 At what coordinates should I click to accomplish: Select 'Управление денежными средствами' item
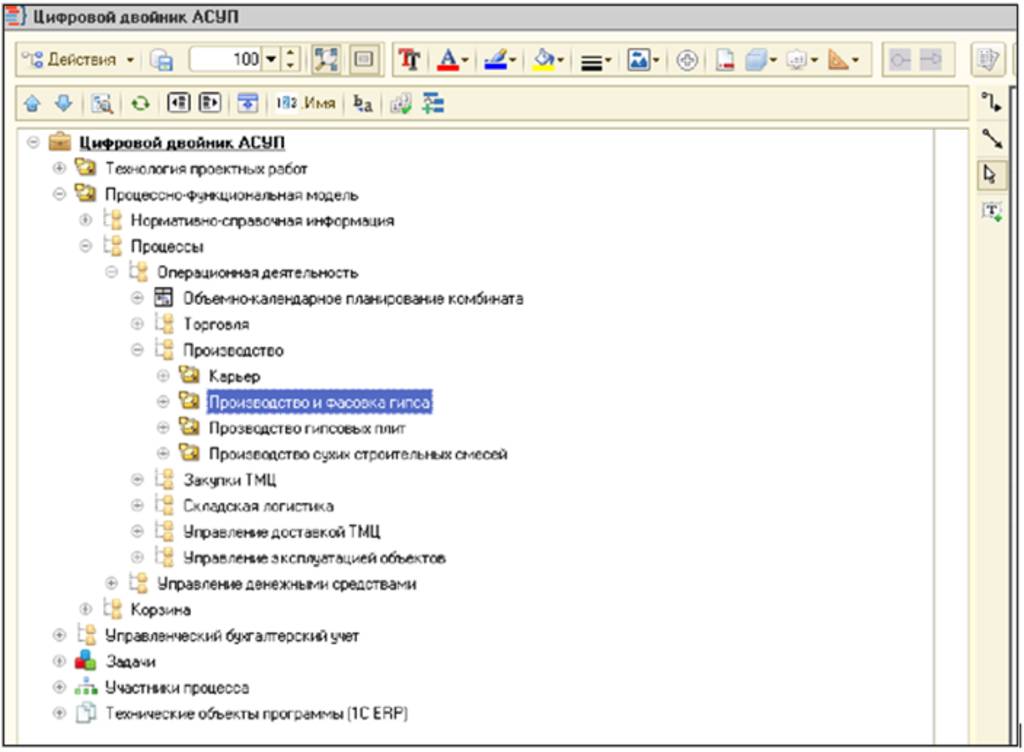286,584
